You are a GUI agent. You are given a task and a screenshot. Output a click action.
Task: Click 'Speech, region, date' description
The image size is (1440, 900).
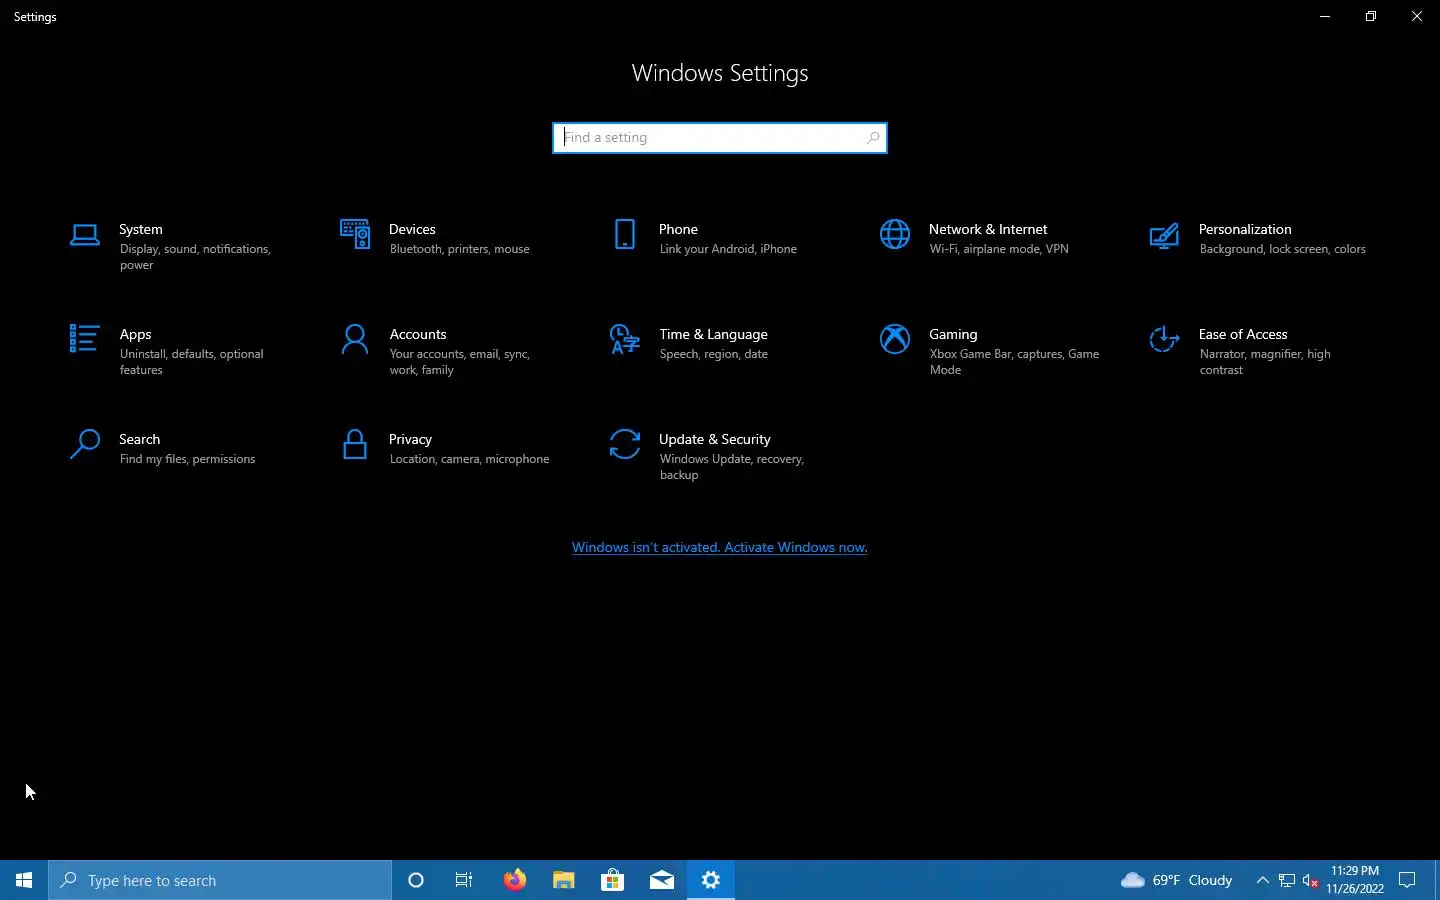click(713, 354)
